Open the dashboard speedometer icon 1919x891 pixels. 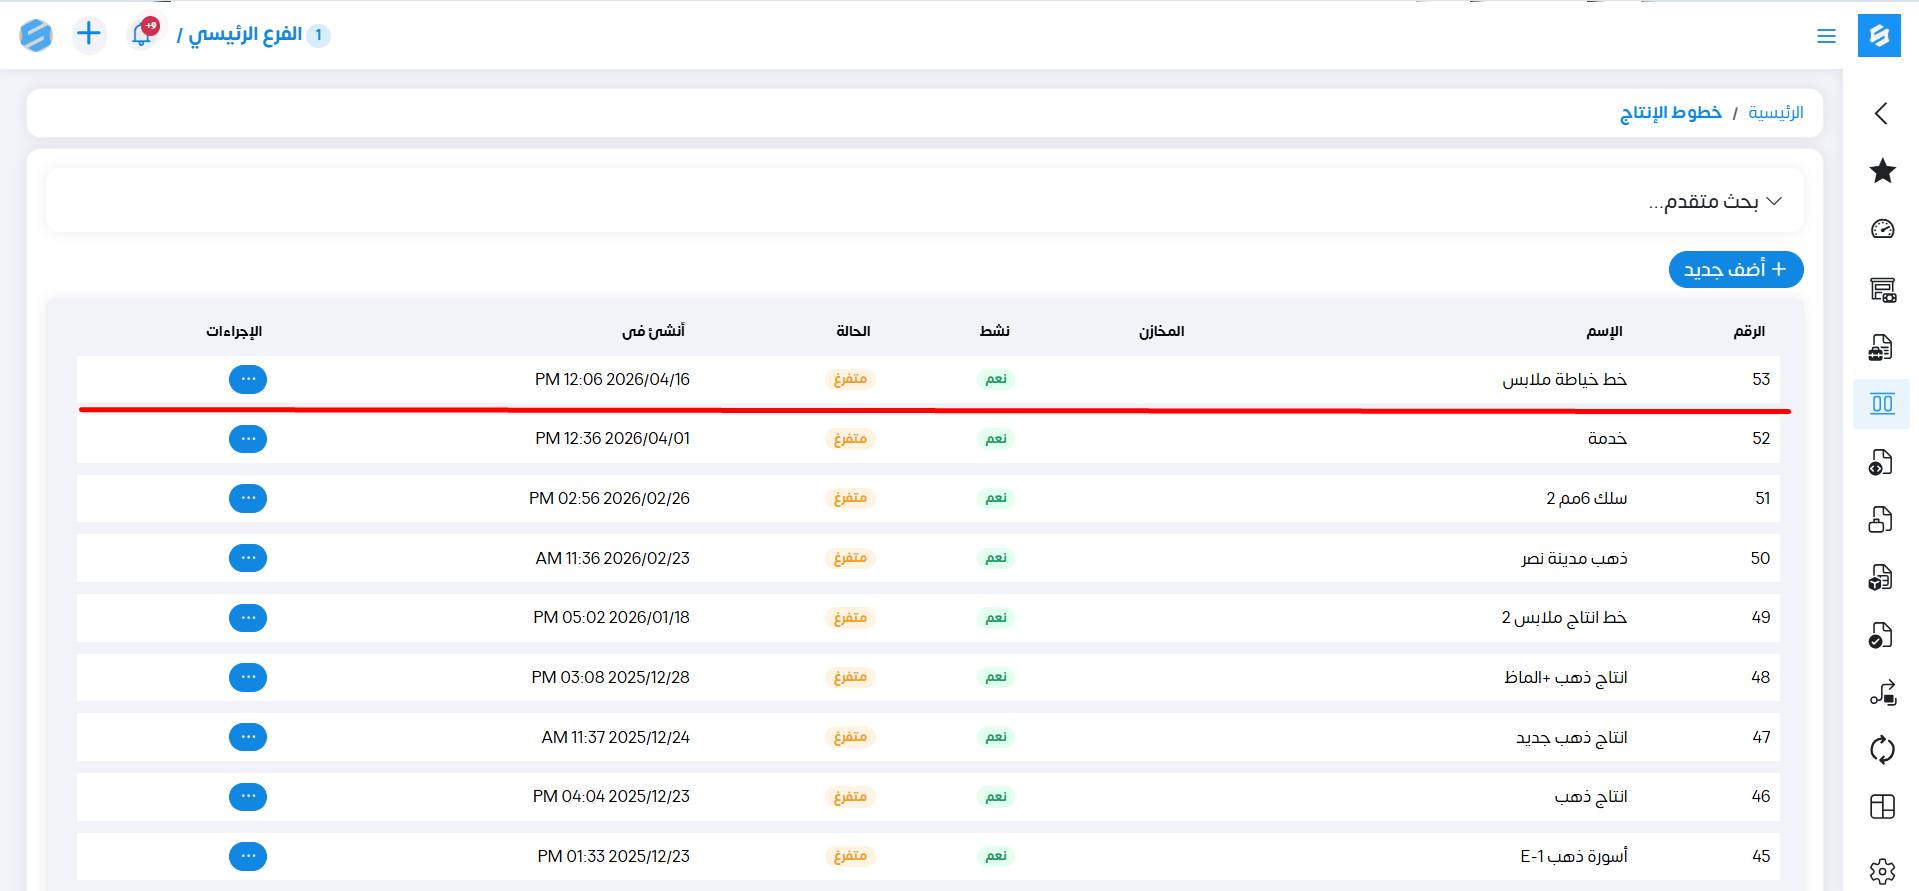coord(1882,229)
